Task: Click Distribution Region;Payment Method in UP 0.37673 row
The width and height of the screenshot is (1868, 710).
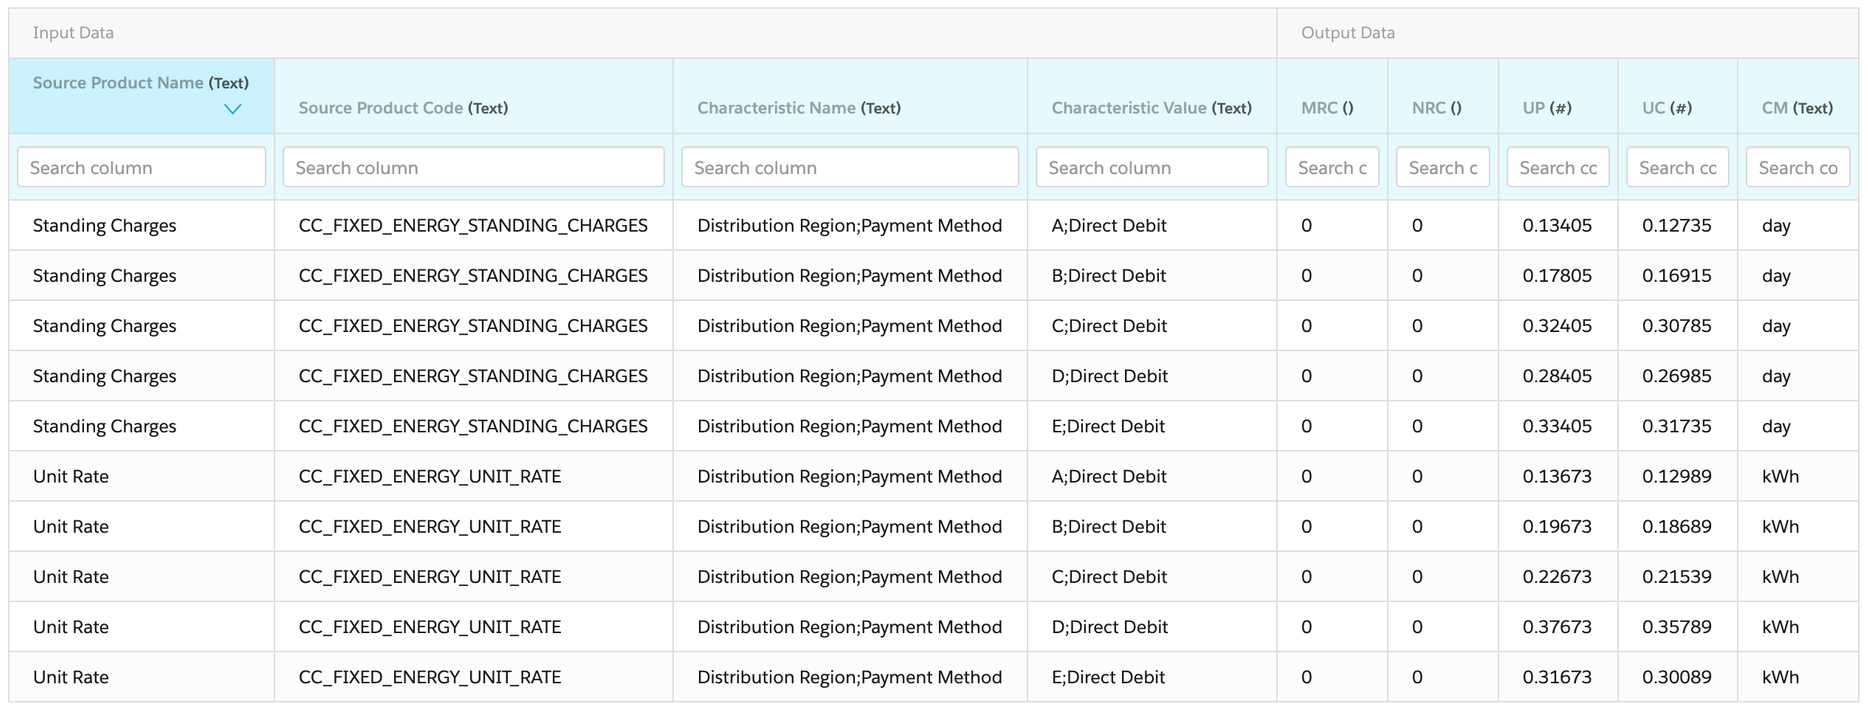Action: (849, 627)
